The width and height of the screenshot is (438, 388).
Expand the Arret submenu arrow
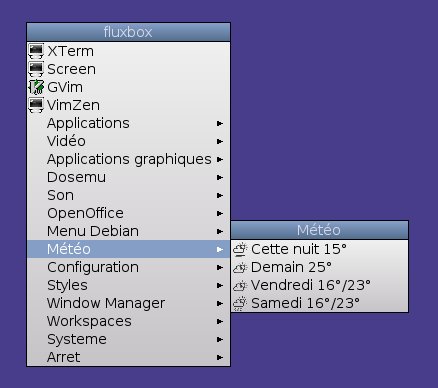[220, 358]
